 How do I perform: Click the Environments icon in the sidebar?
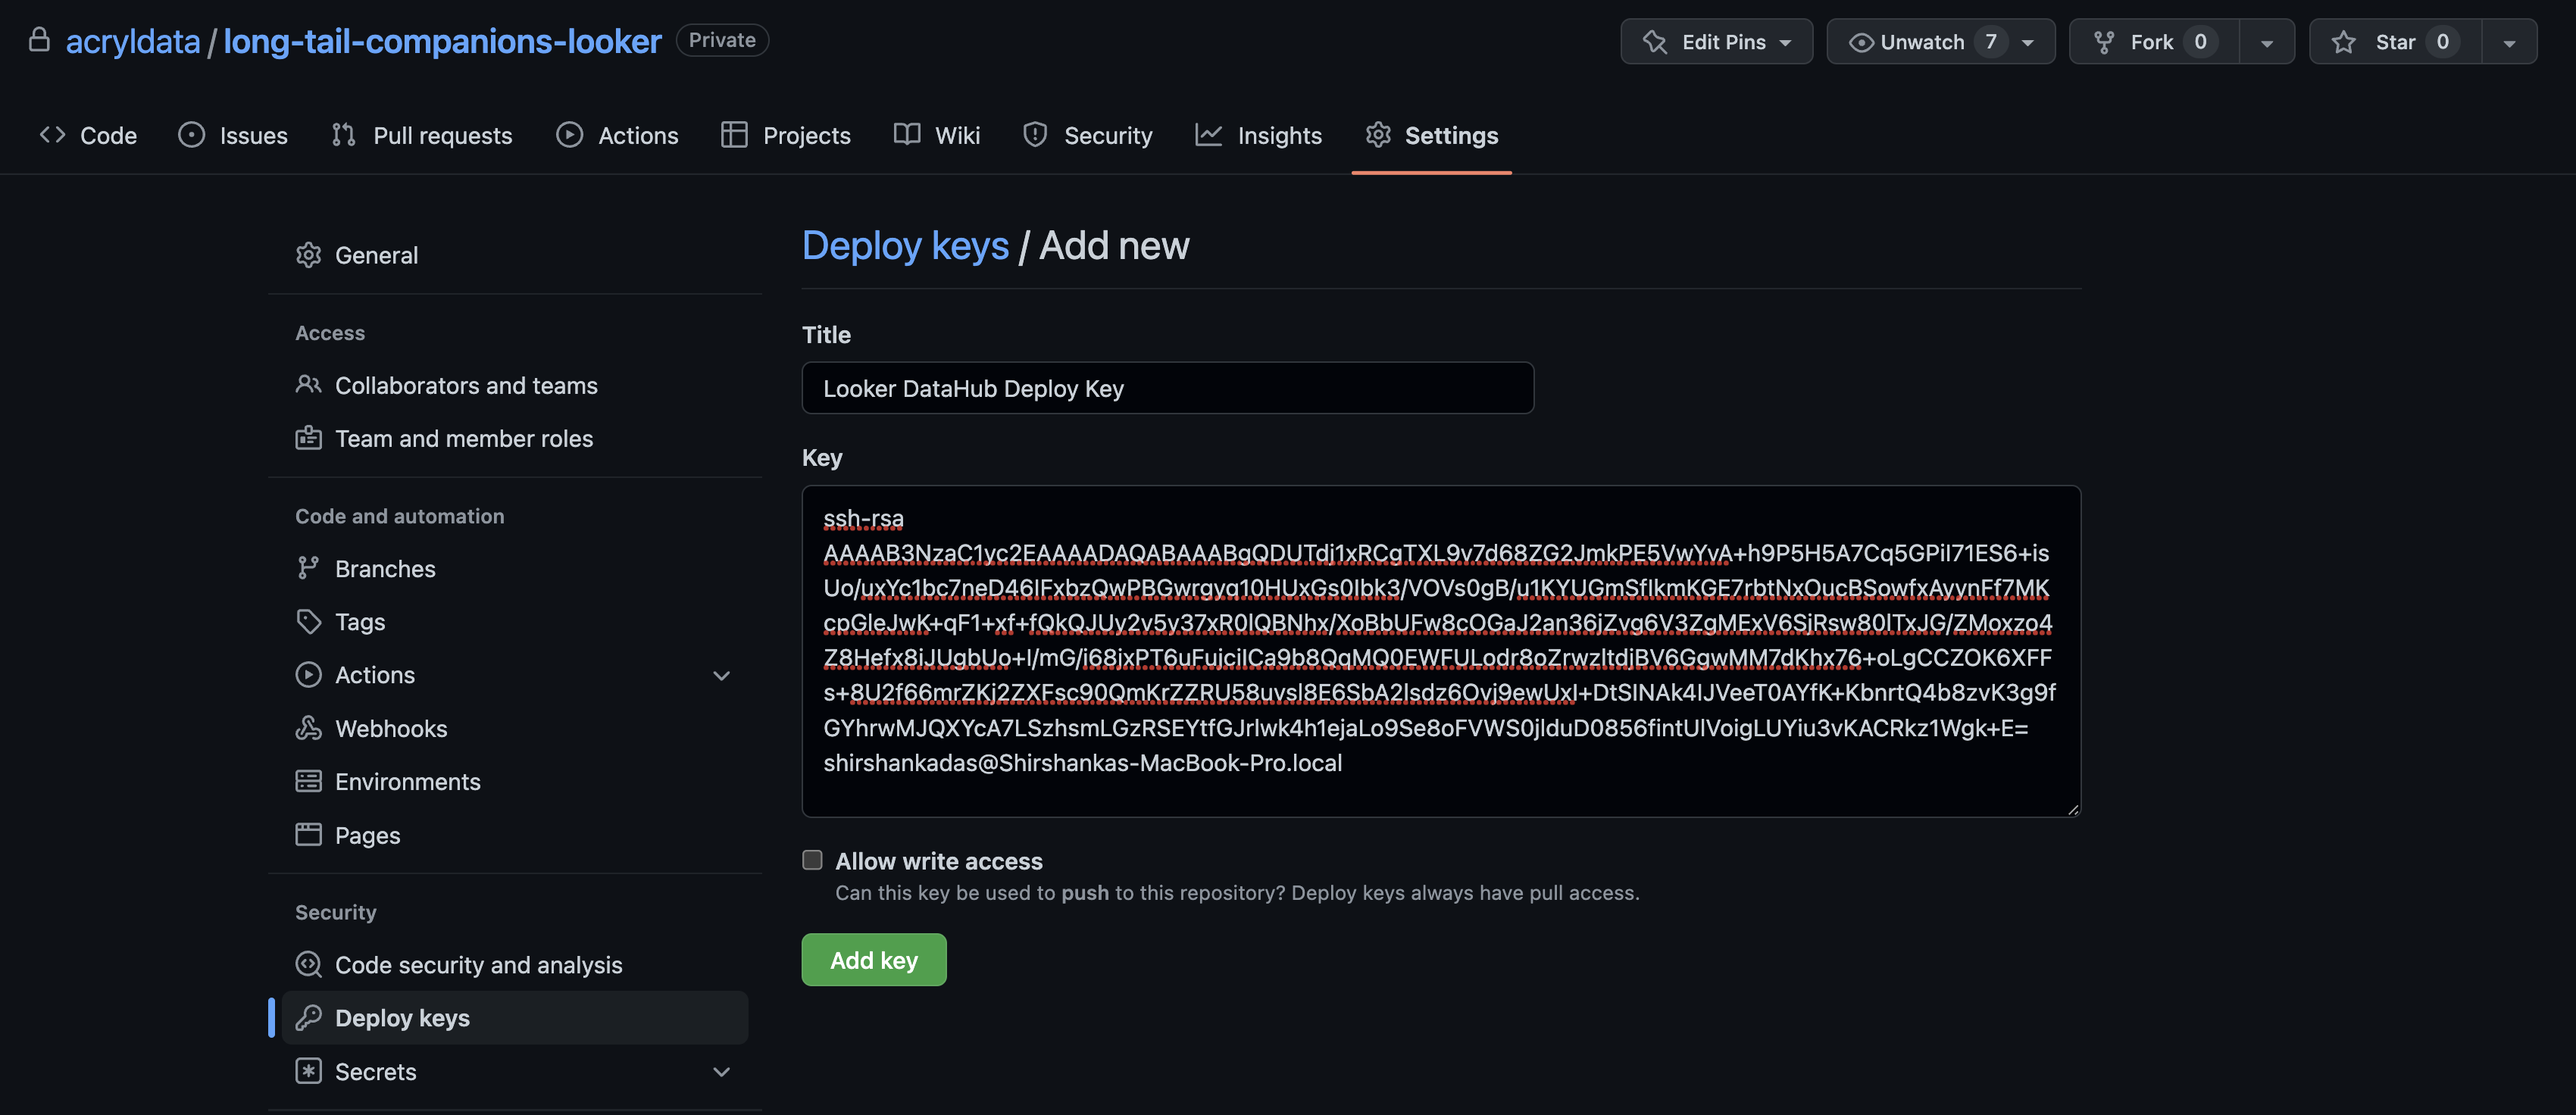click(308, 781)
